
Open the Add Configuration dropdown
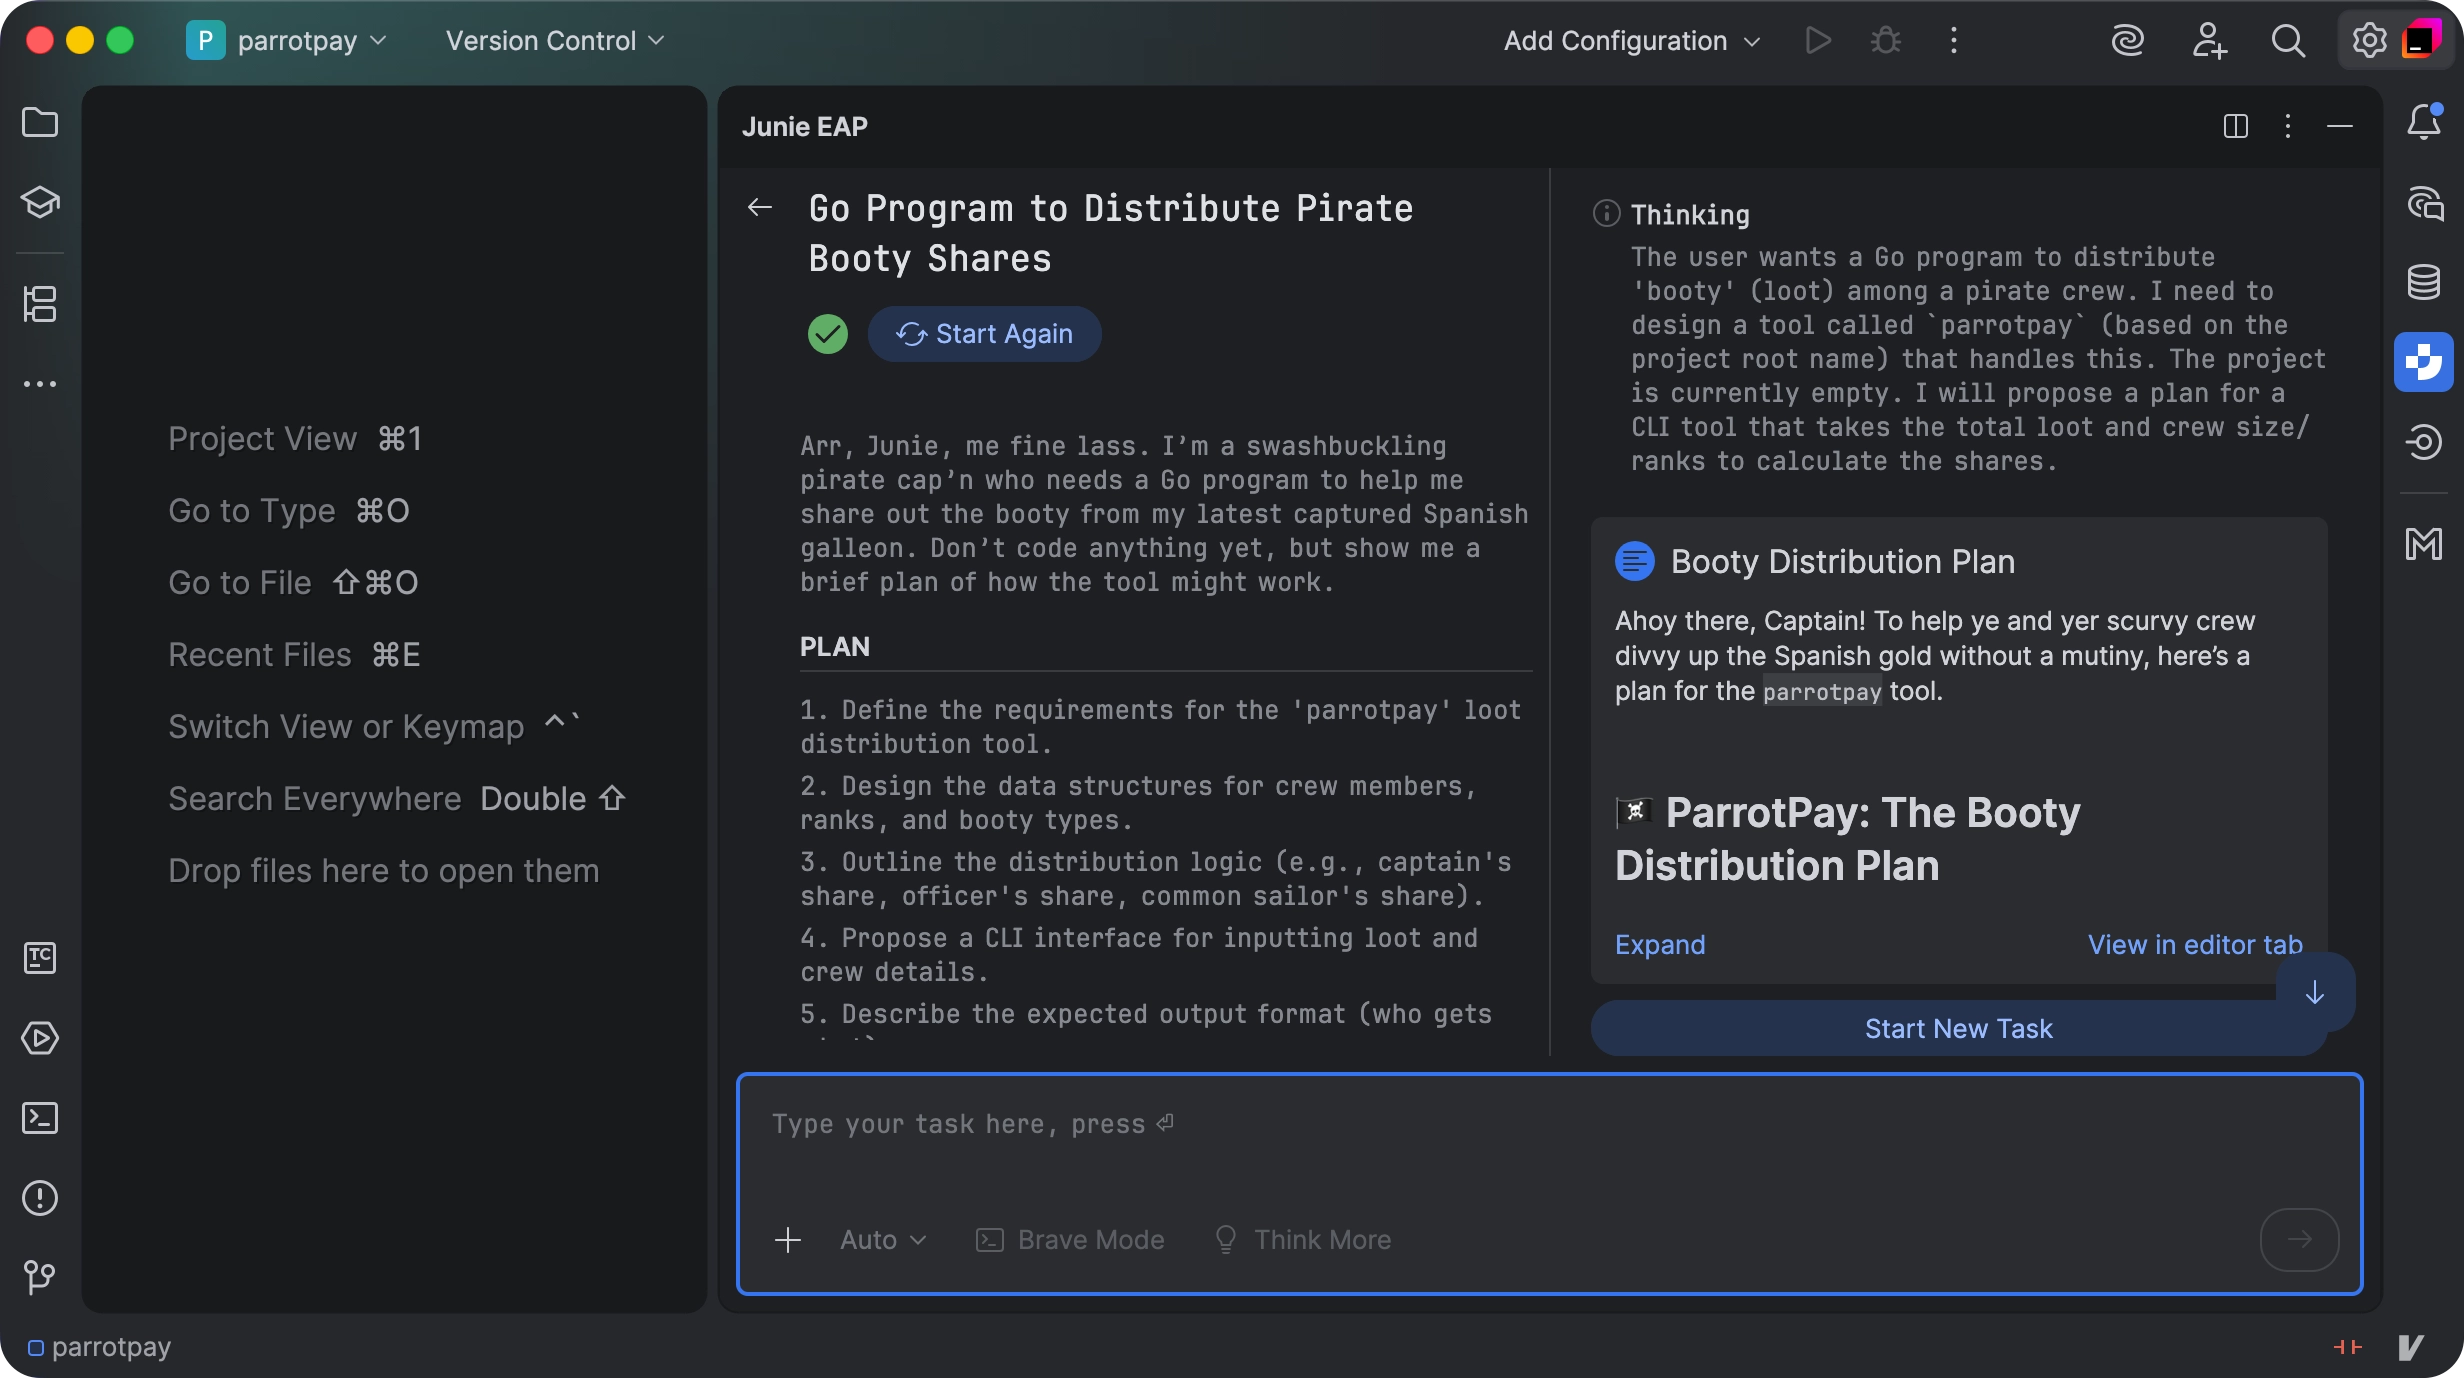(1631, 41)
